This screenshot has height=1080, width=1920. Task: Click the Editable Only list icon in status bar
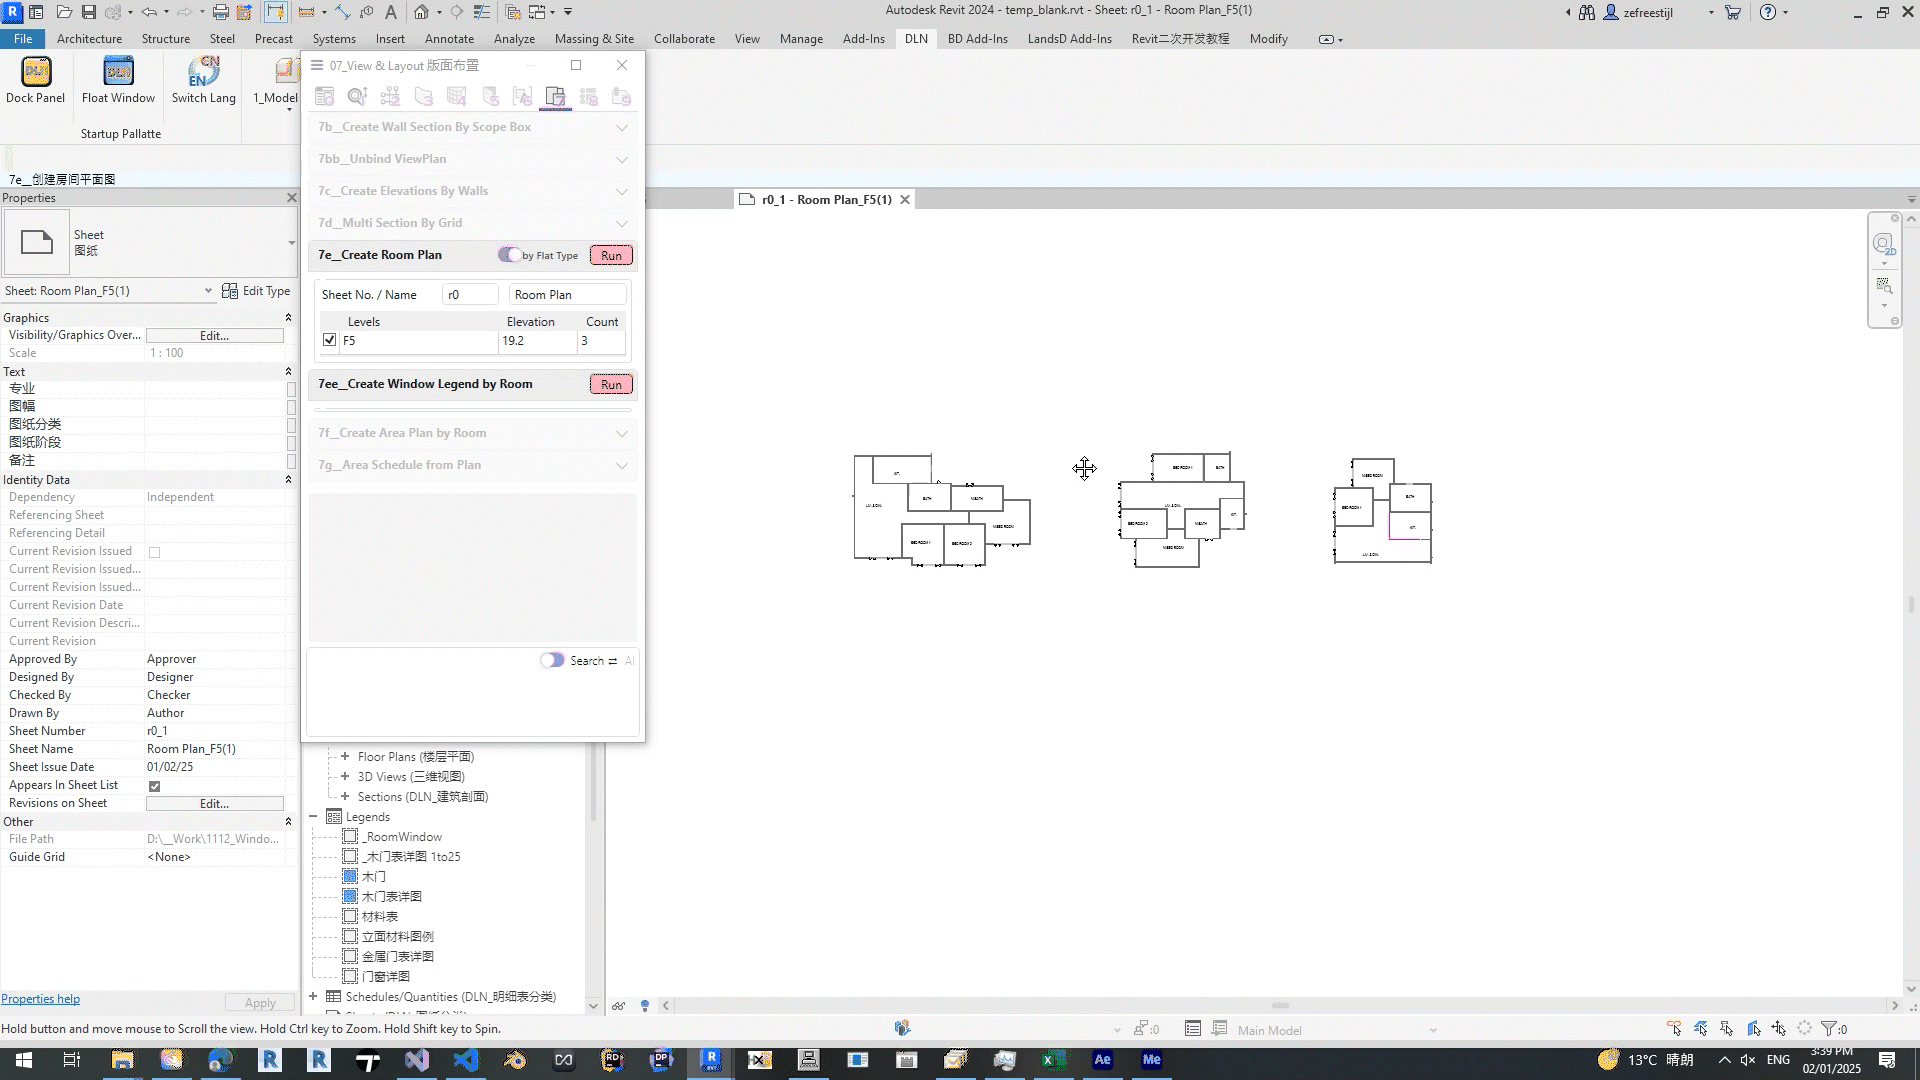pyautogui.click(x=1193, y=1029)
